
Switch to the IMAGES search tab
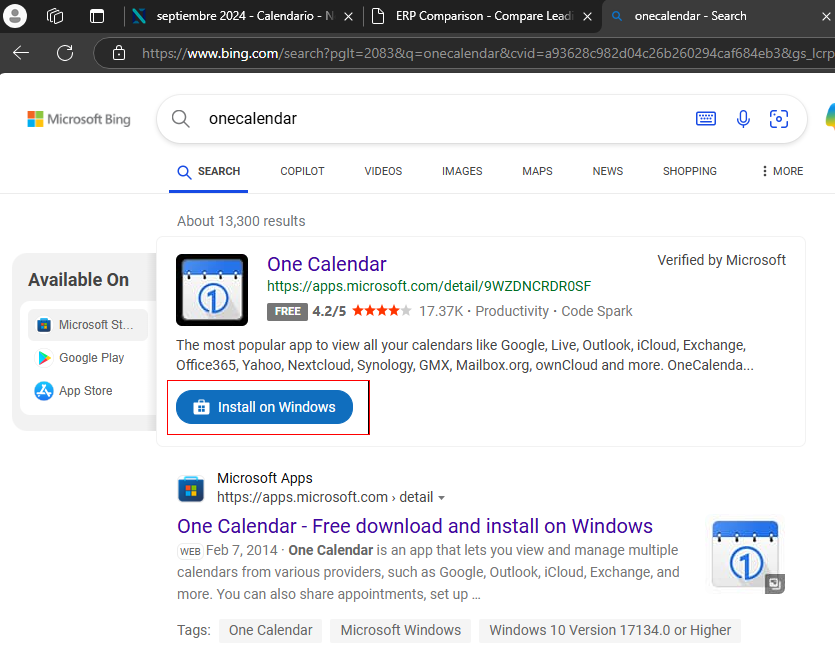(462, 171)
